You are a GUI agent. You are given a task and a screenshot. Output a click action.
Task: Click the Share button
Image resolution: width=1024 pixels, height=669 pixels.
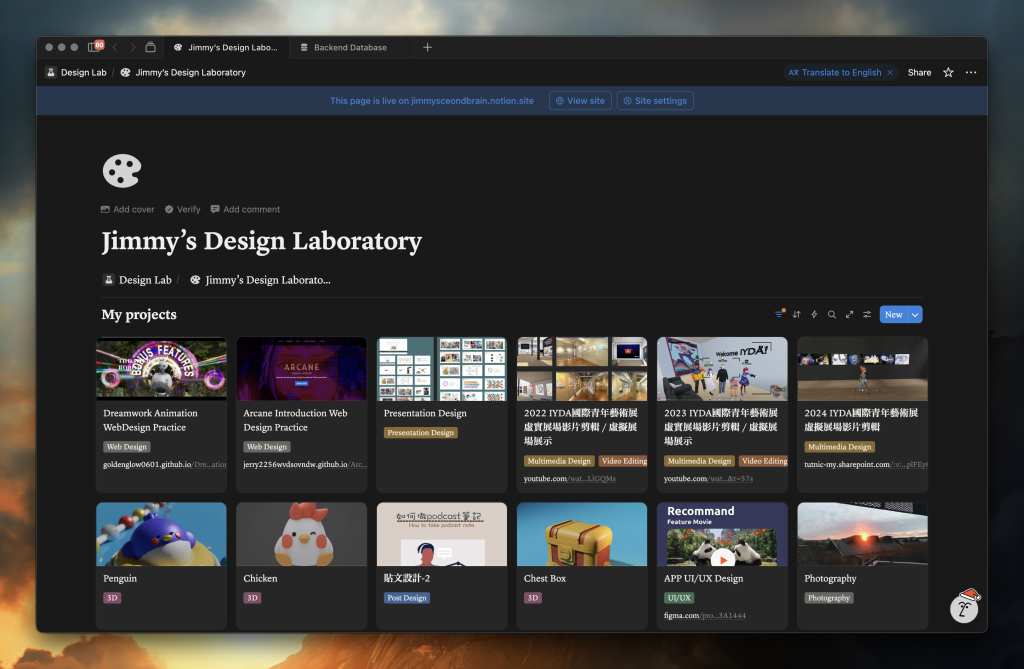(919, 72)
